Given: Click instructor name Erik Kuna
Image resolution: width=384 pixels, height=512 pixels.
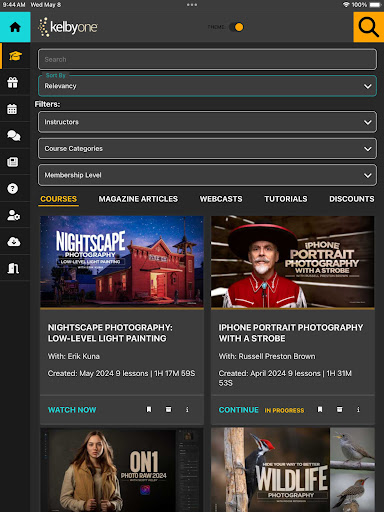Looking at the screenshot, I should [x=84, y=356].
